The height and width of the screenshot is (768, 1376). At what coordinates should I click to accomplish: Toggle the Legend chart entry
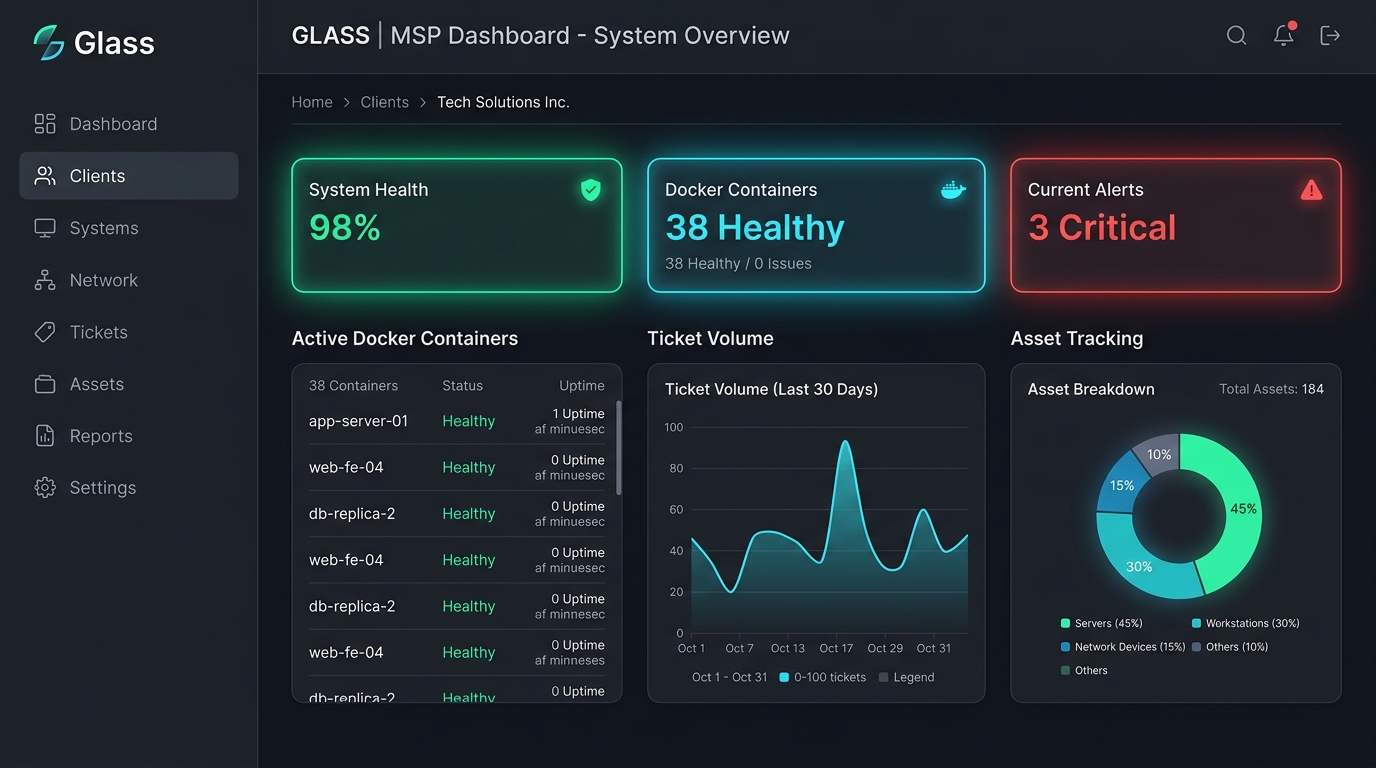[x=906, y=677]
